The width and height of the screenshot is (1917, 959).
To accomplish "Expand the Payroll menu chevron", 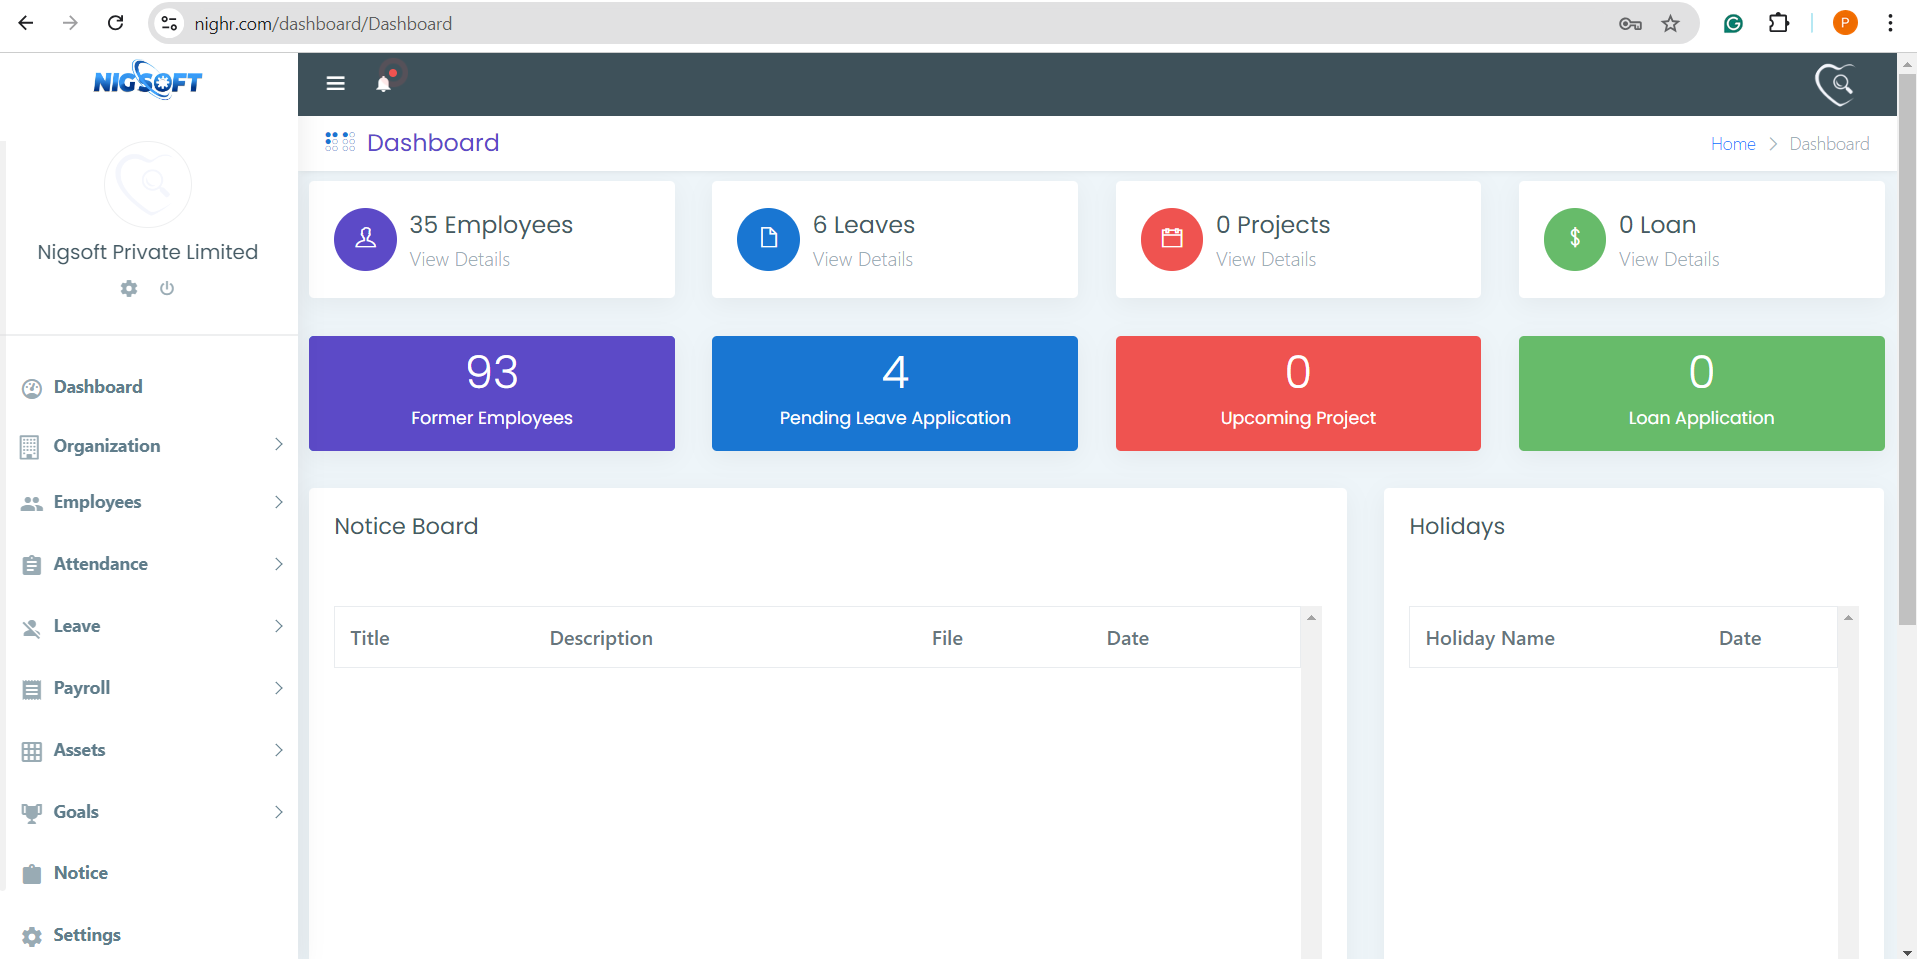I will [279, 688].
